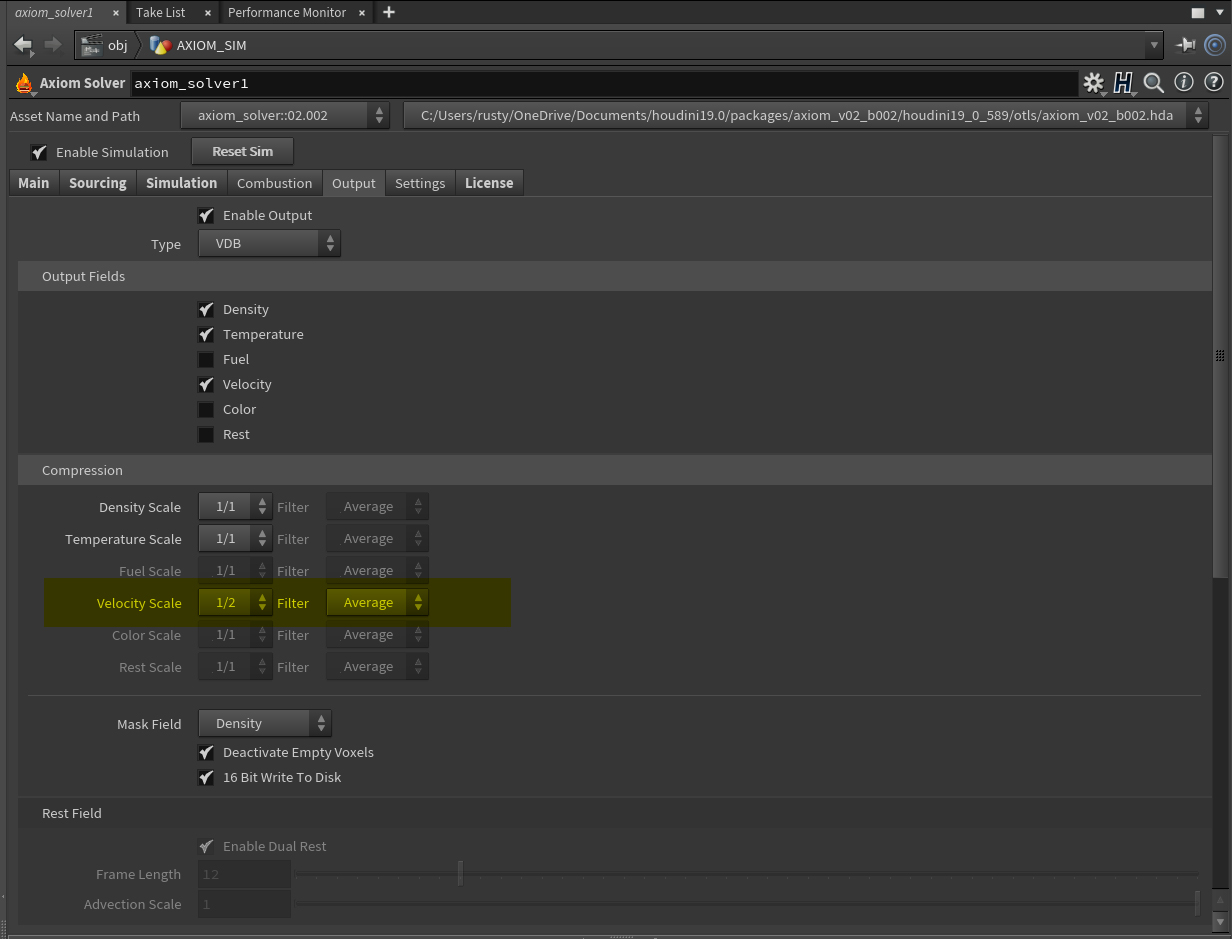This screenshot has height=939, width=1232.
Task: Enable the Fuel output field
Action: pyautogui.click(x=206, y=359)
